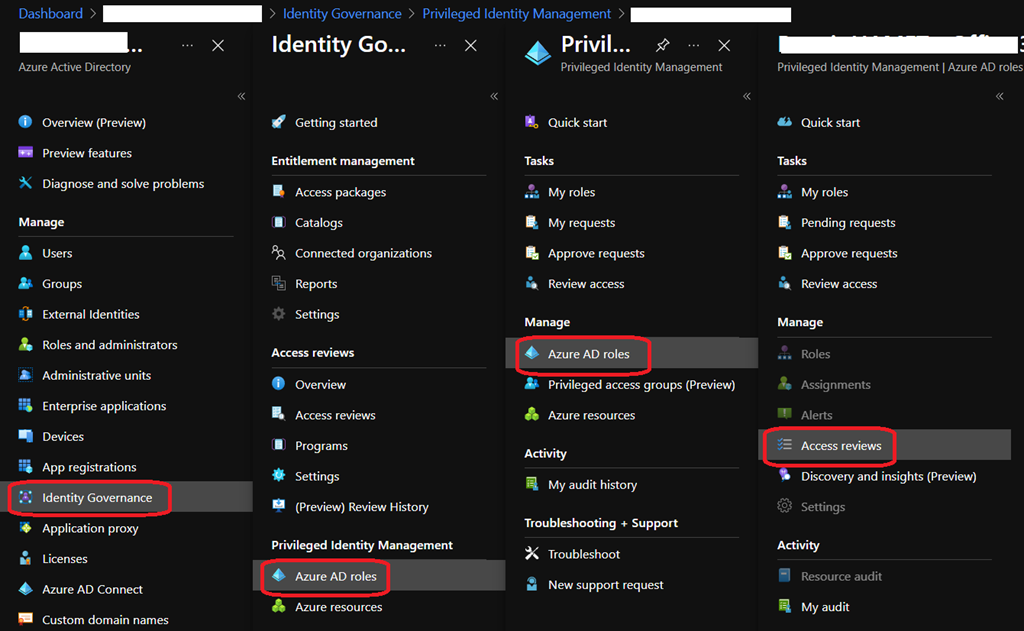Collapse the Privileged Identity Management menu pane

pos(747,96)
